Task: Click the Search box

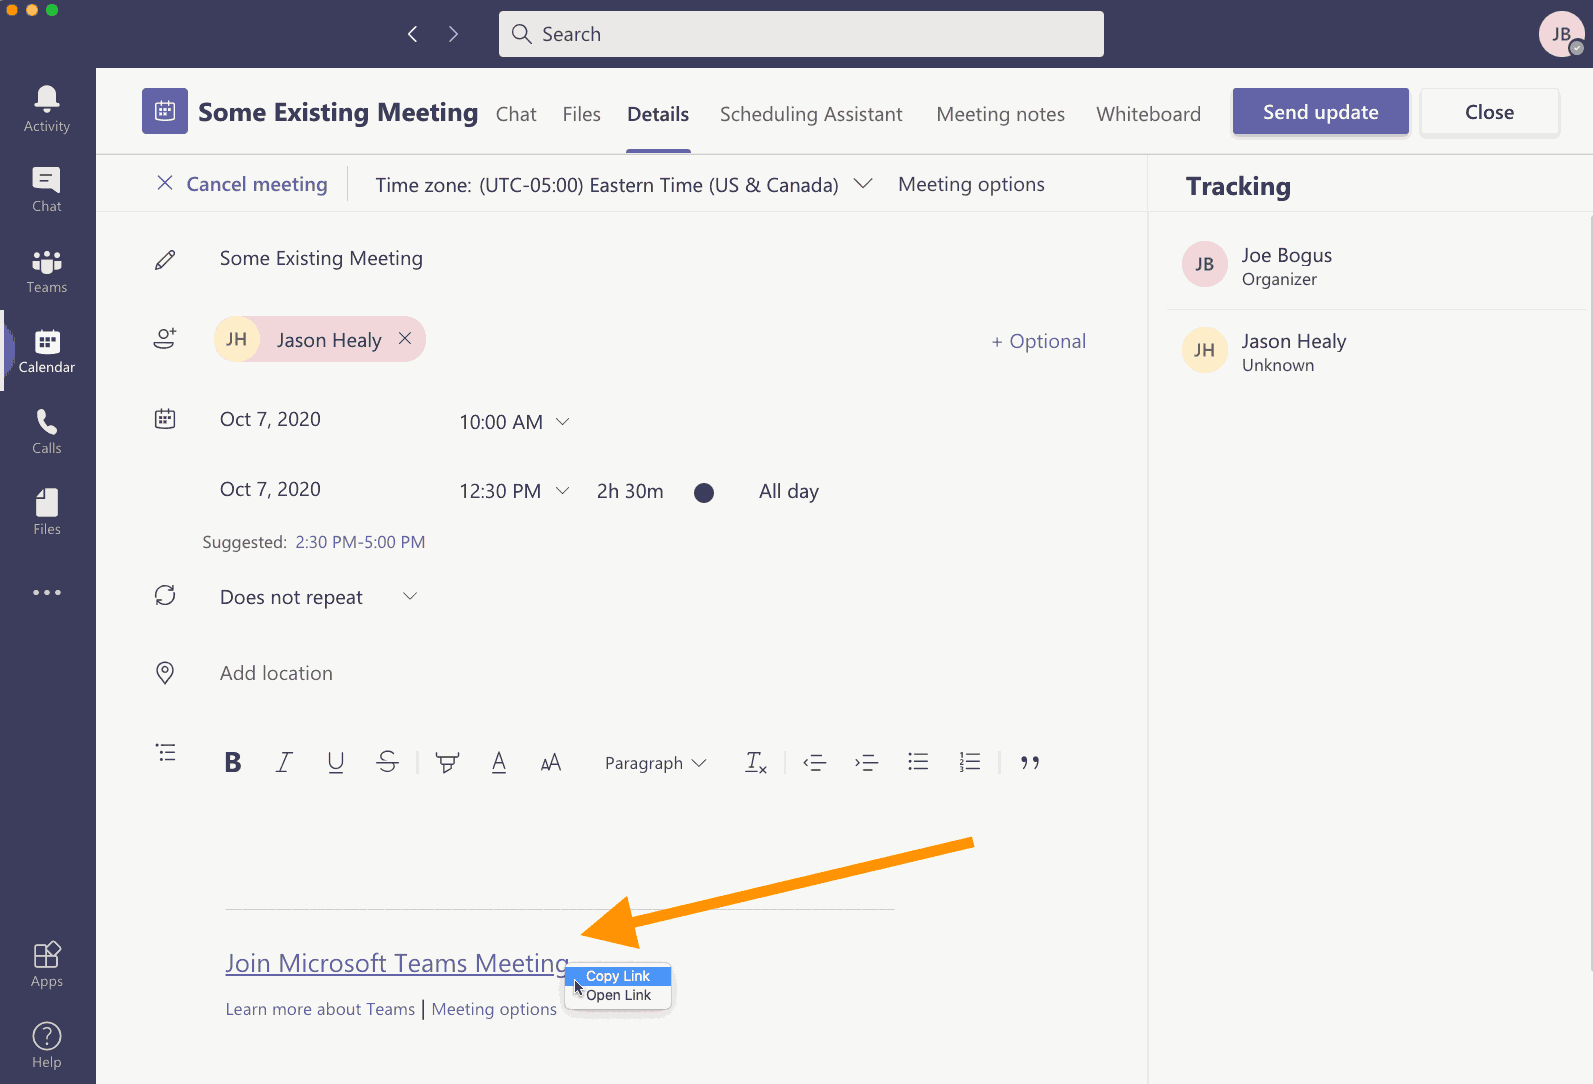Action: tap(801, 34)
